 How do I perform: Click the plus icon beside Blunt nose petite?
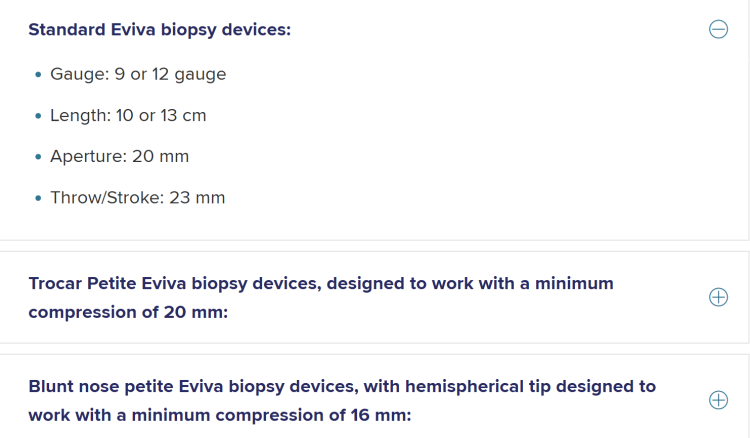tap(718, 400)
